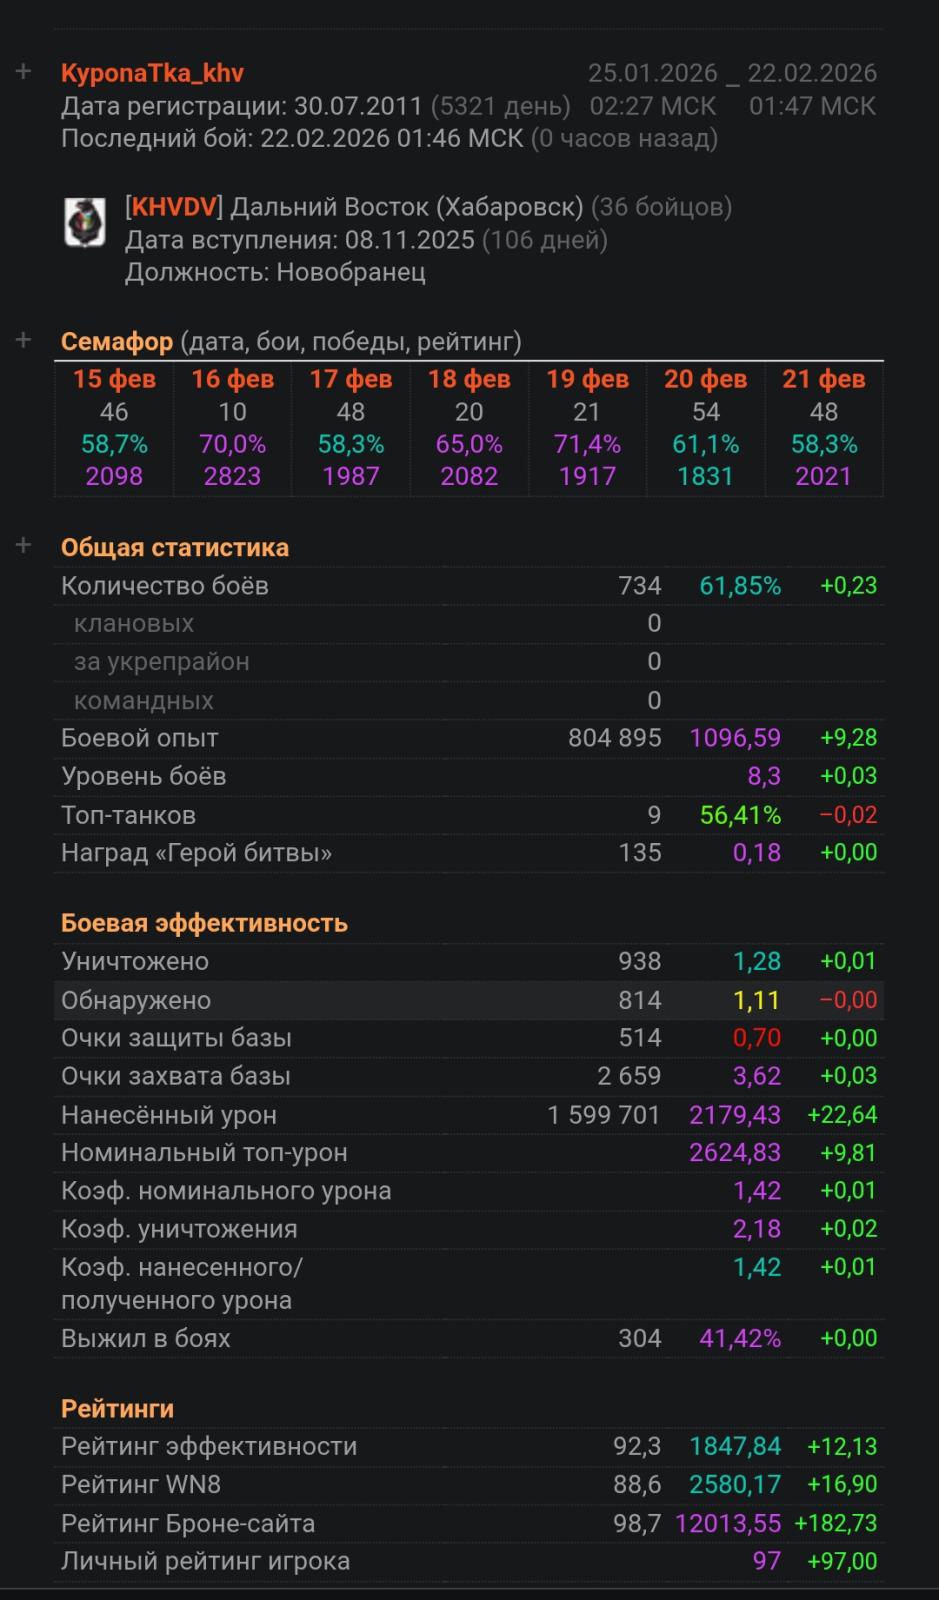Select the Семафор heading
The height and width of the screenshot is (1600, 939).
117,342
